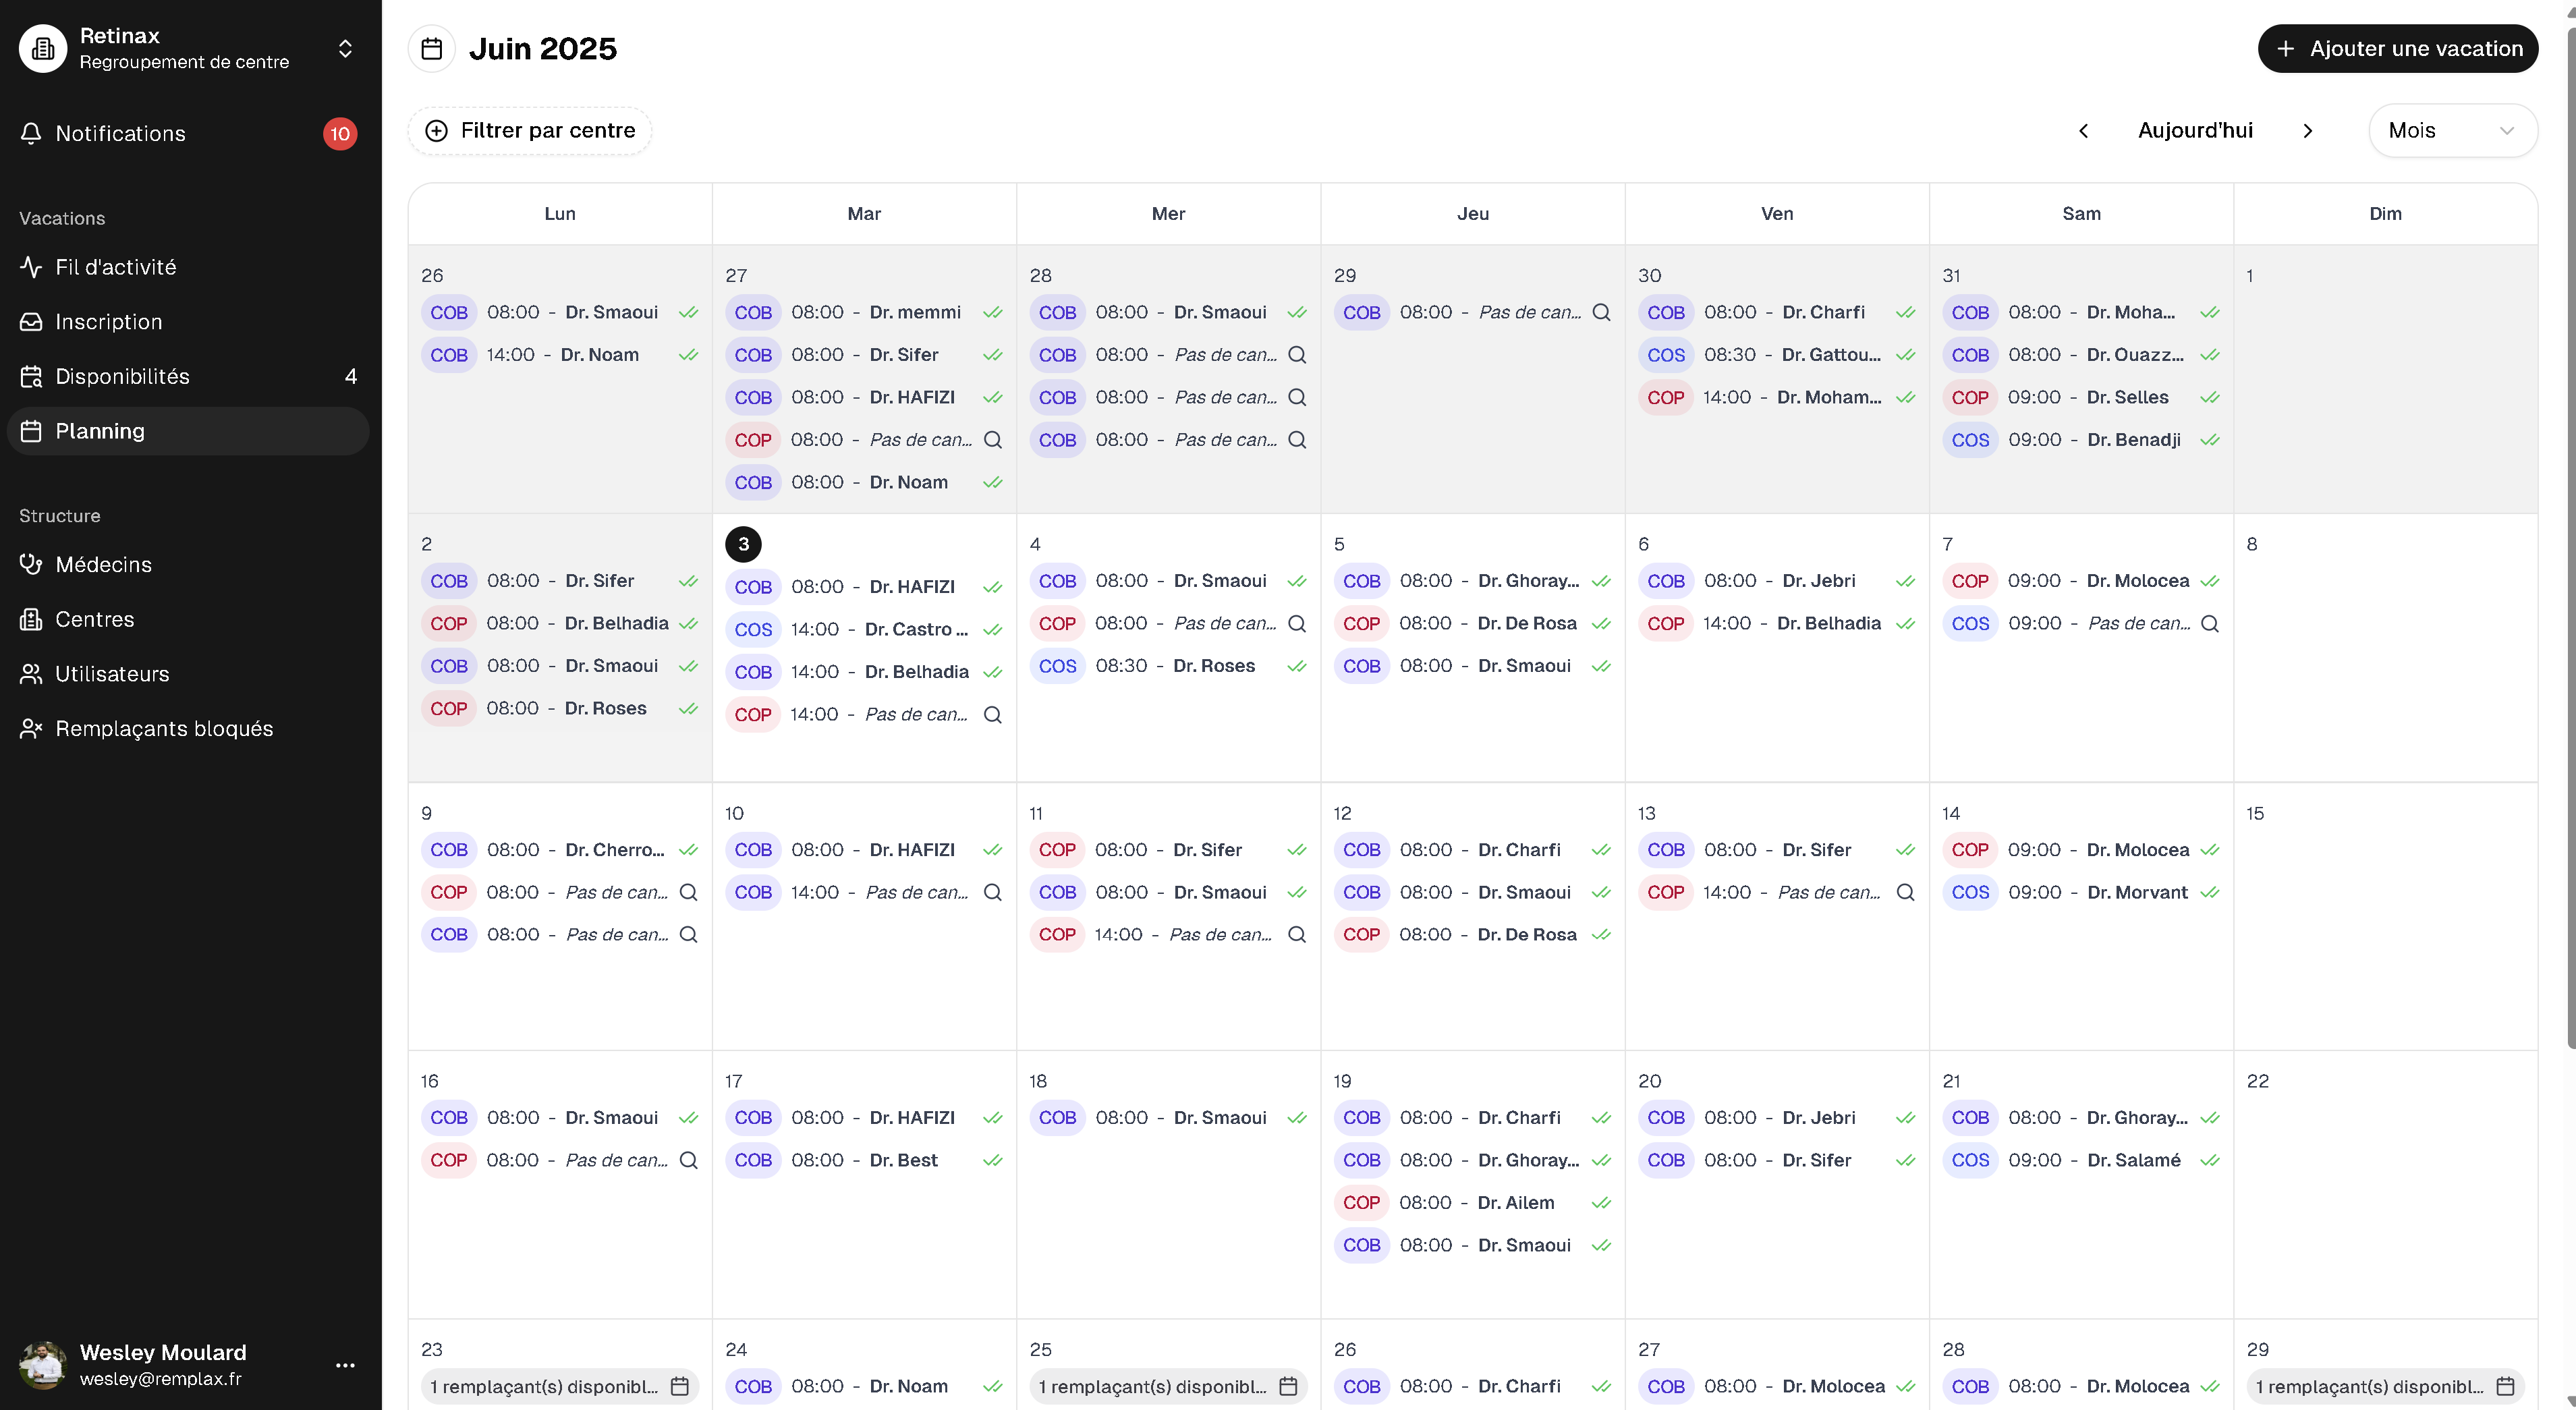
Task: Click search icon on May 27 COP vacation
Action: point(992,440)
